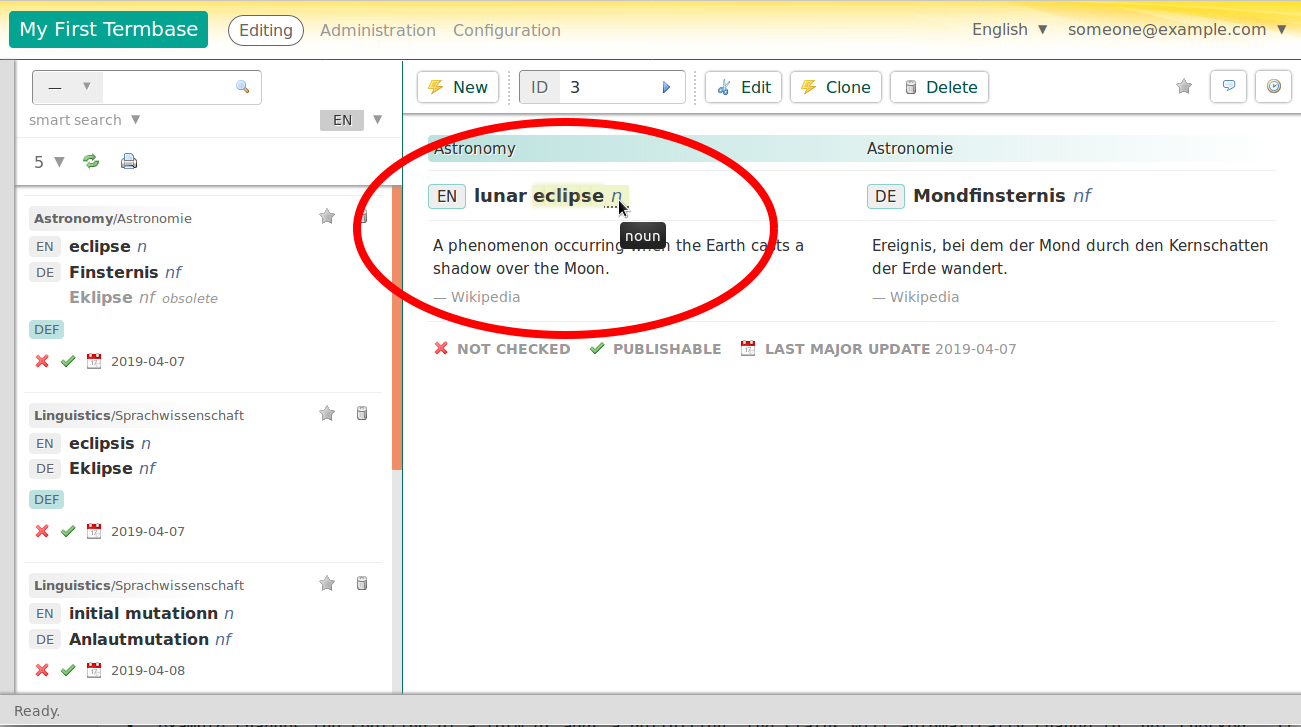The image size is (1301, 727).
Task: Go to next entry with the ID arrow
Action: (666, 87)
